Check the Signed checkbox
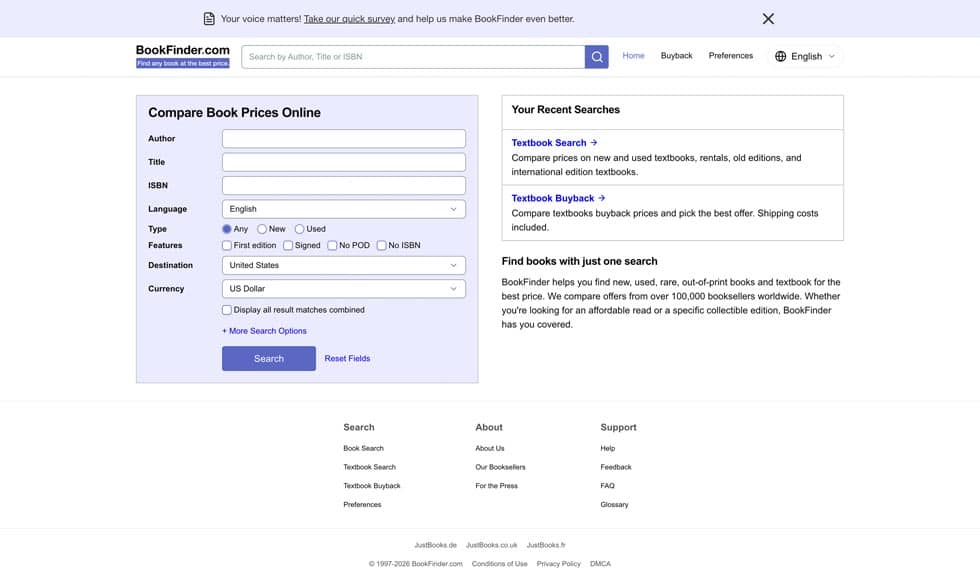The width and height of the screenshot is (980, 570). (288, 246)
